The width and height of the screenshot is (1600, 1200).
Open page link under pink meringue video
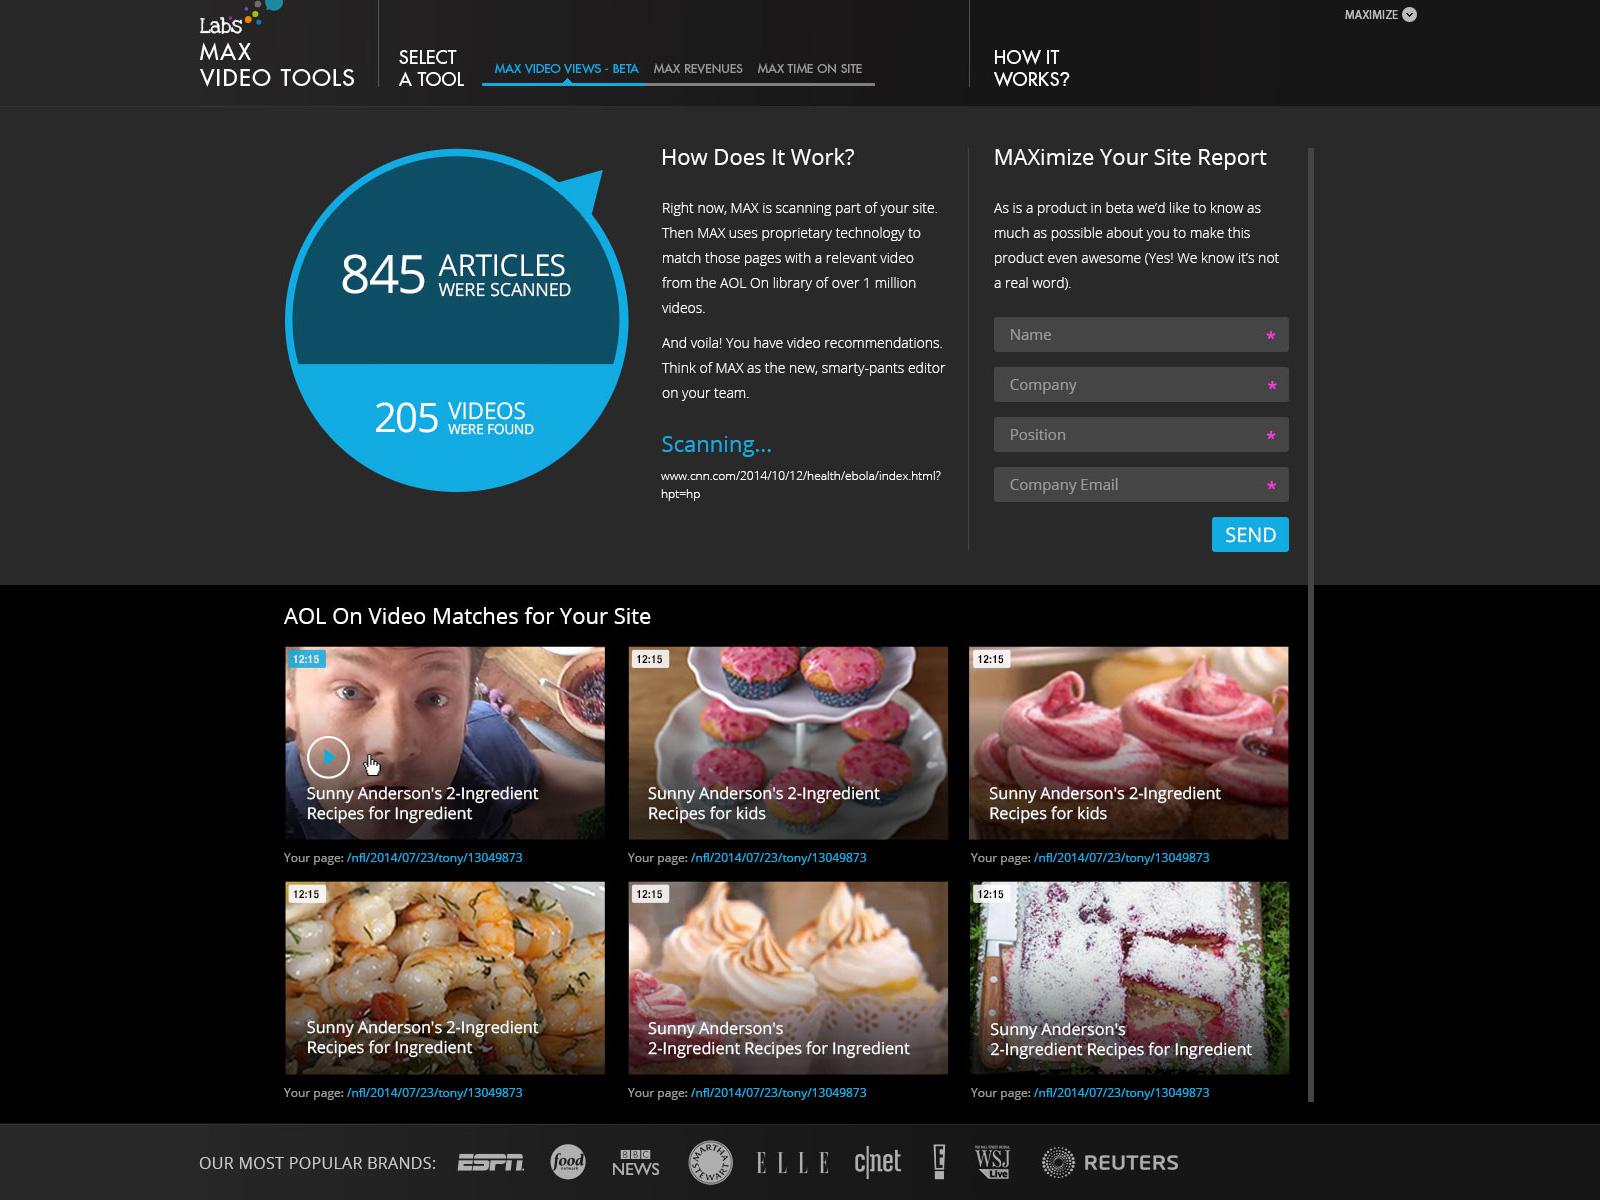click(x=1121, y=858)
